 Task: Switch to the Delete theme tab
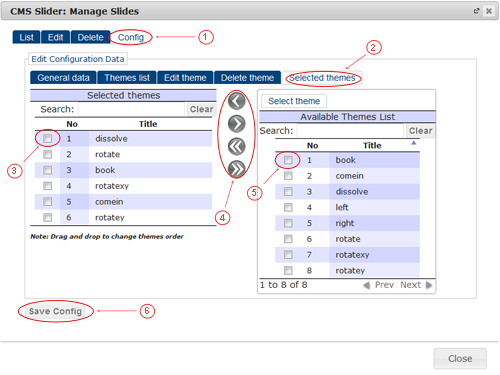tap(247, 78)
